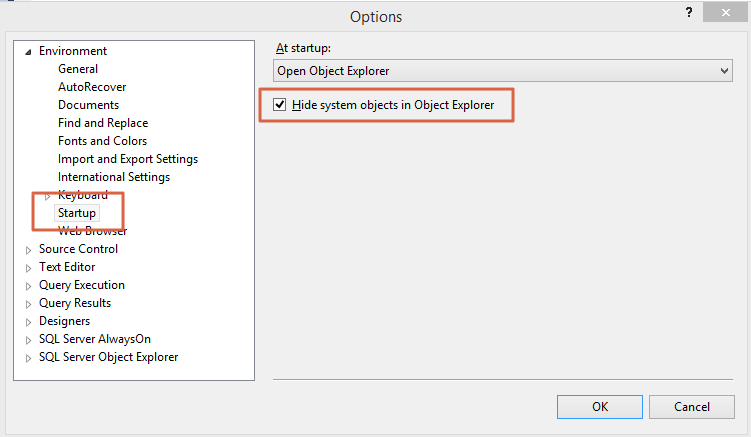Viewport: 751px width, 437px height.
Task: Expand the Keyboard node arrow
Action: tap(47, 196)
